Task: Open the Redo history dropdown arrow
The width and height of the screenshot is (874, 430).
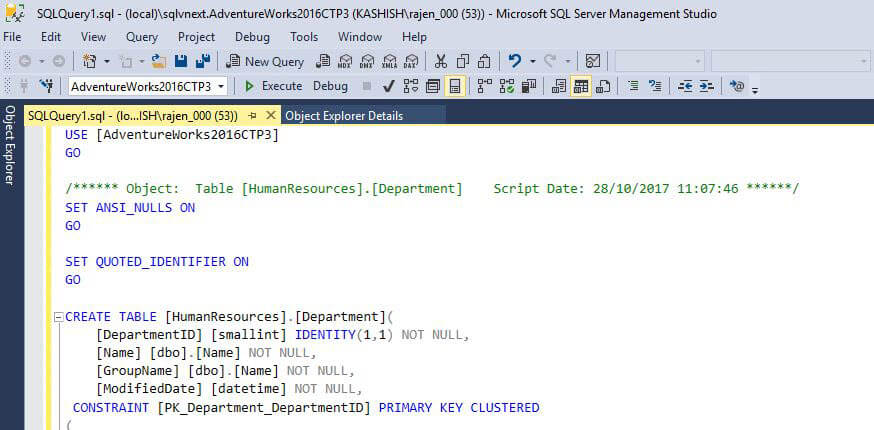Action: [567, 61]
